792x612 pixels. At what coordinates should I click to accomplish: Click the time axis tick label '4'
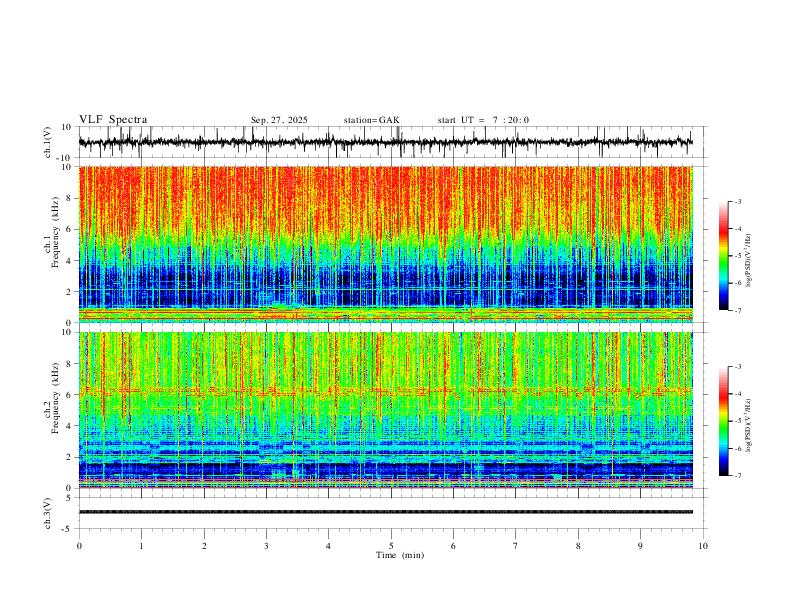tap(328, 546)
